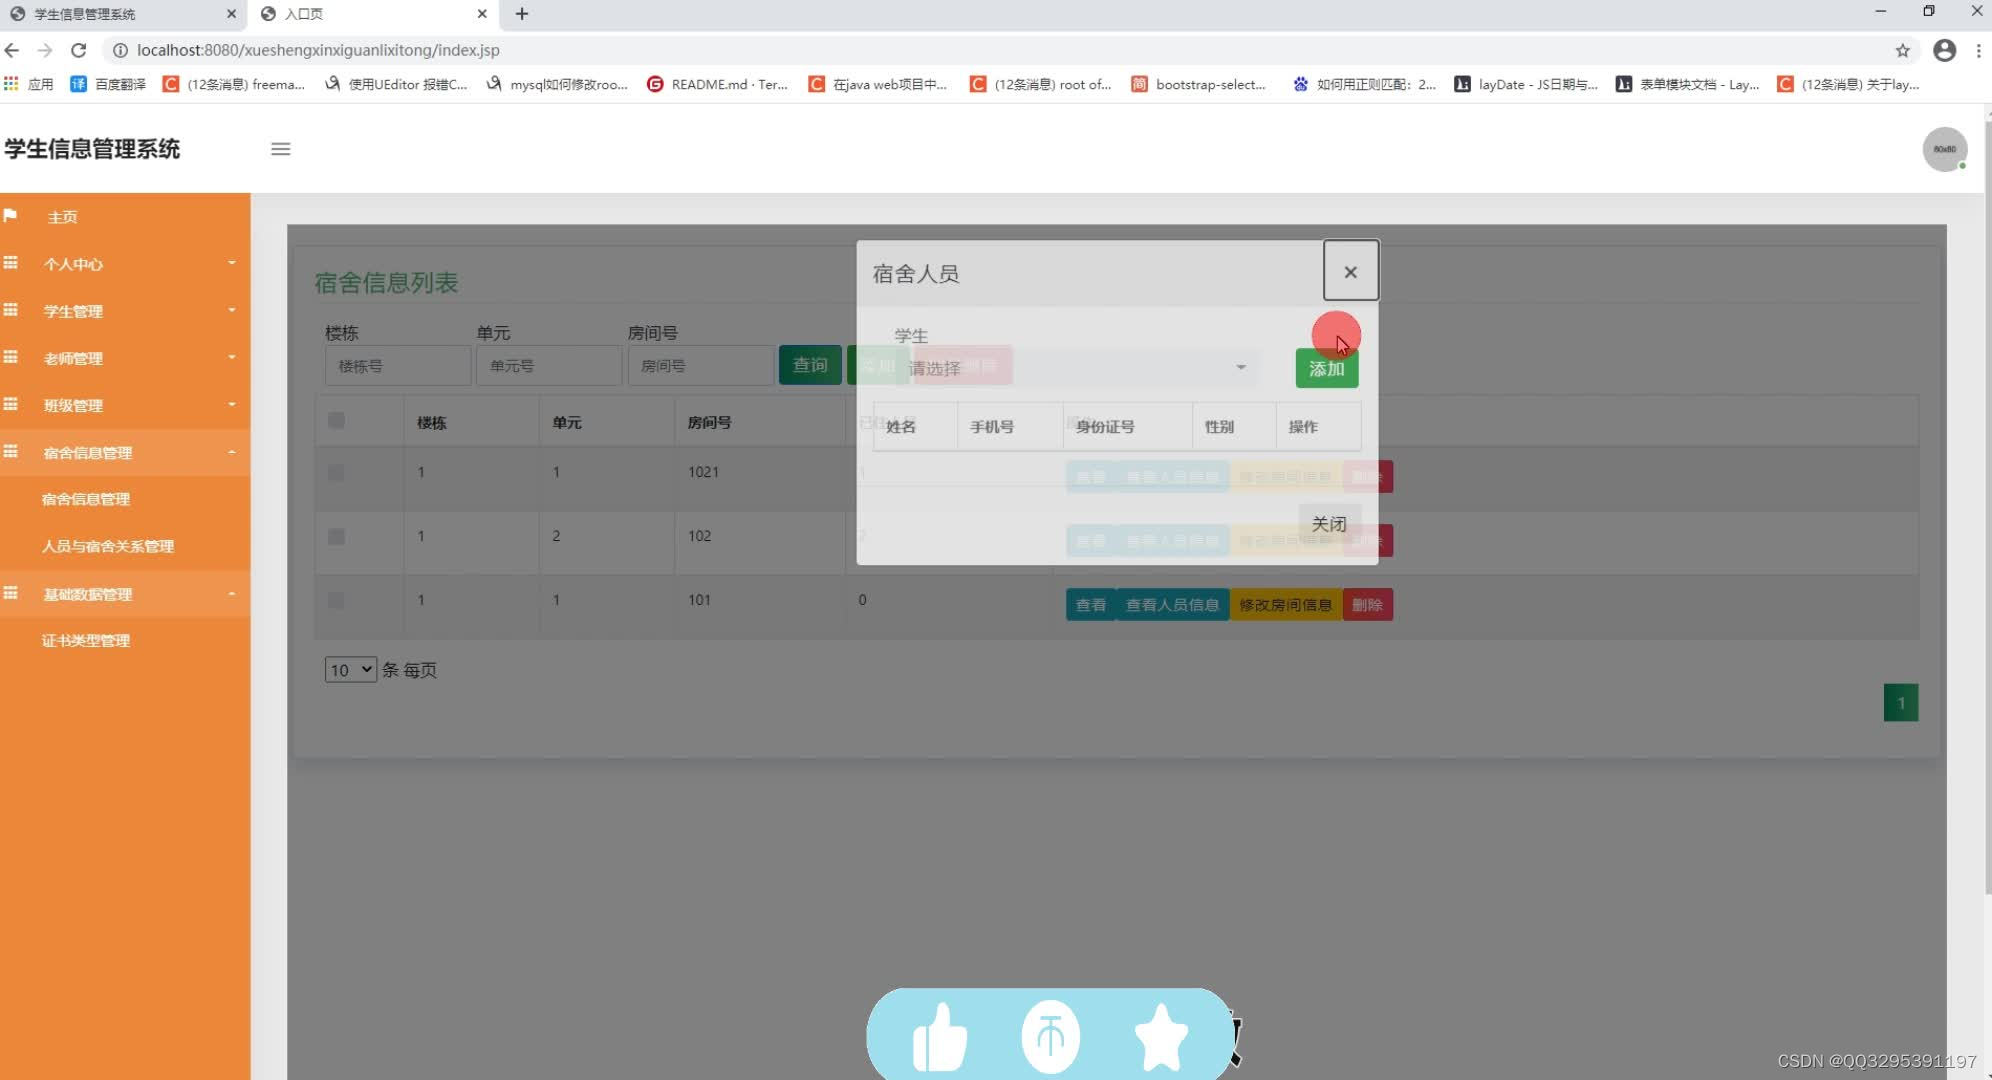Image resolution: width=1992 pixels, height=1080 pixels.
Task: Click 删除 for room 101
Action: (x=1367, y=605)
